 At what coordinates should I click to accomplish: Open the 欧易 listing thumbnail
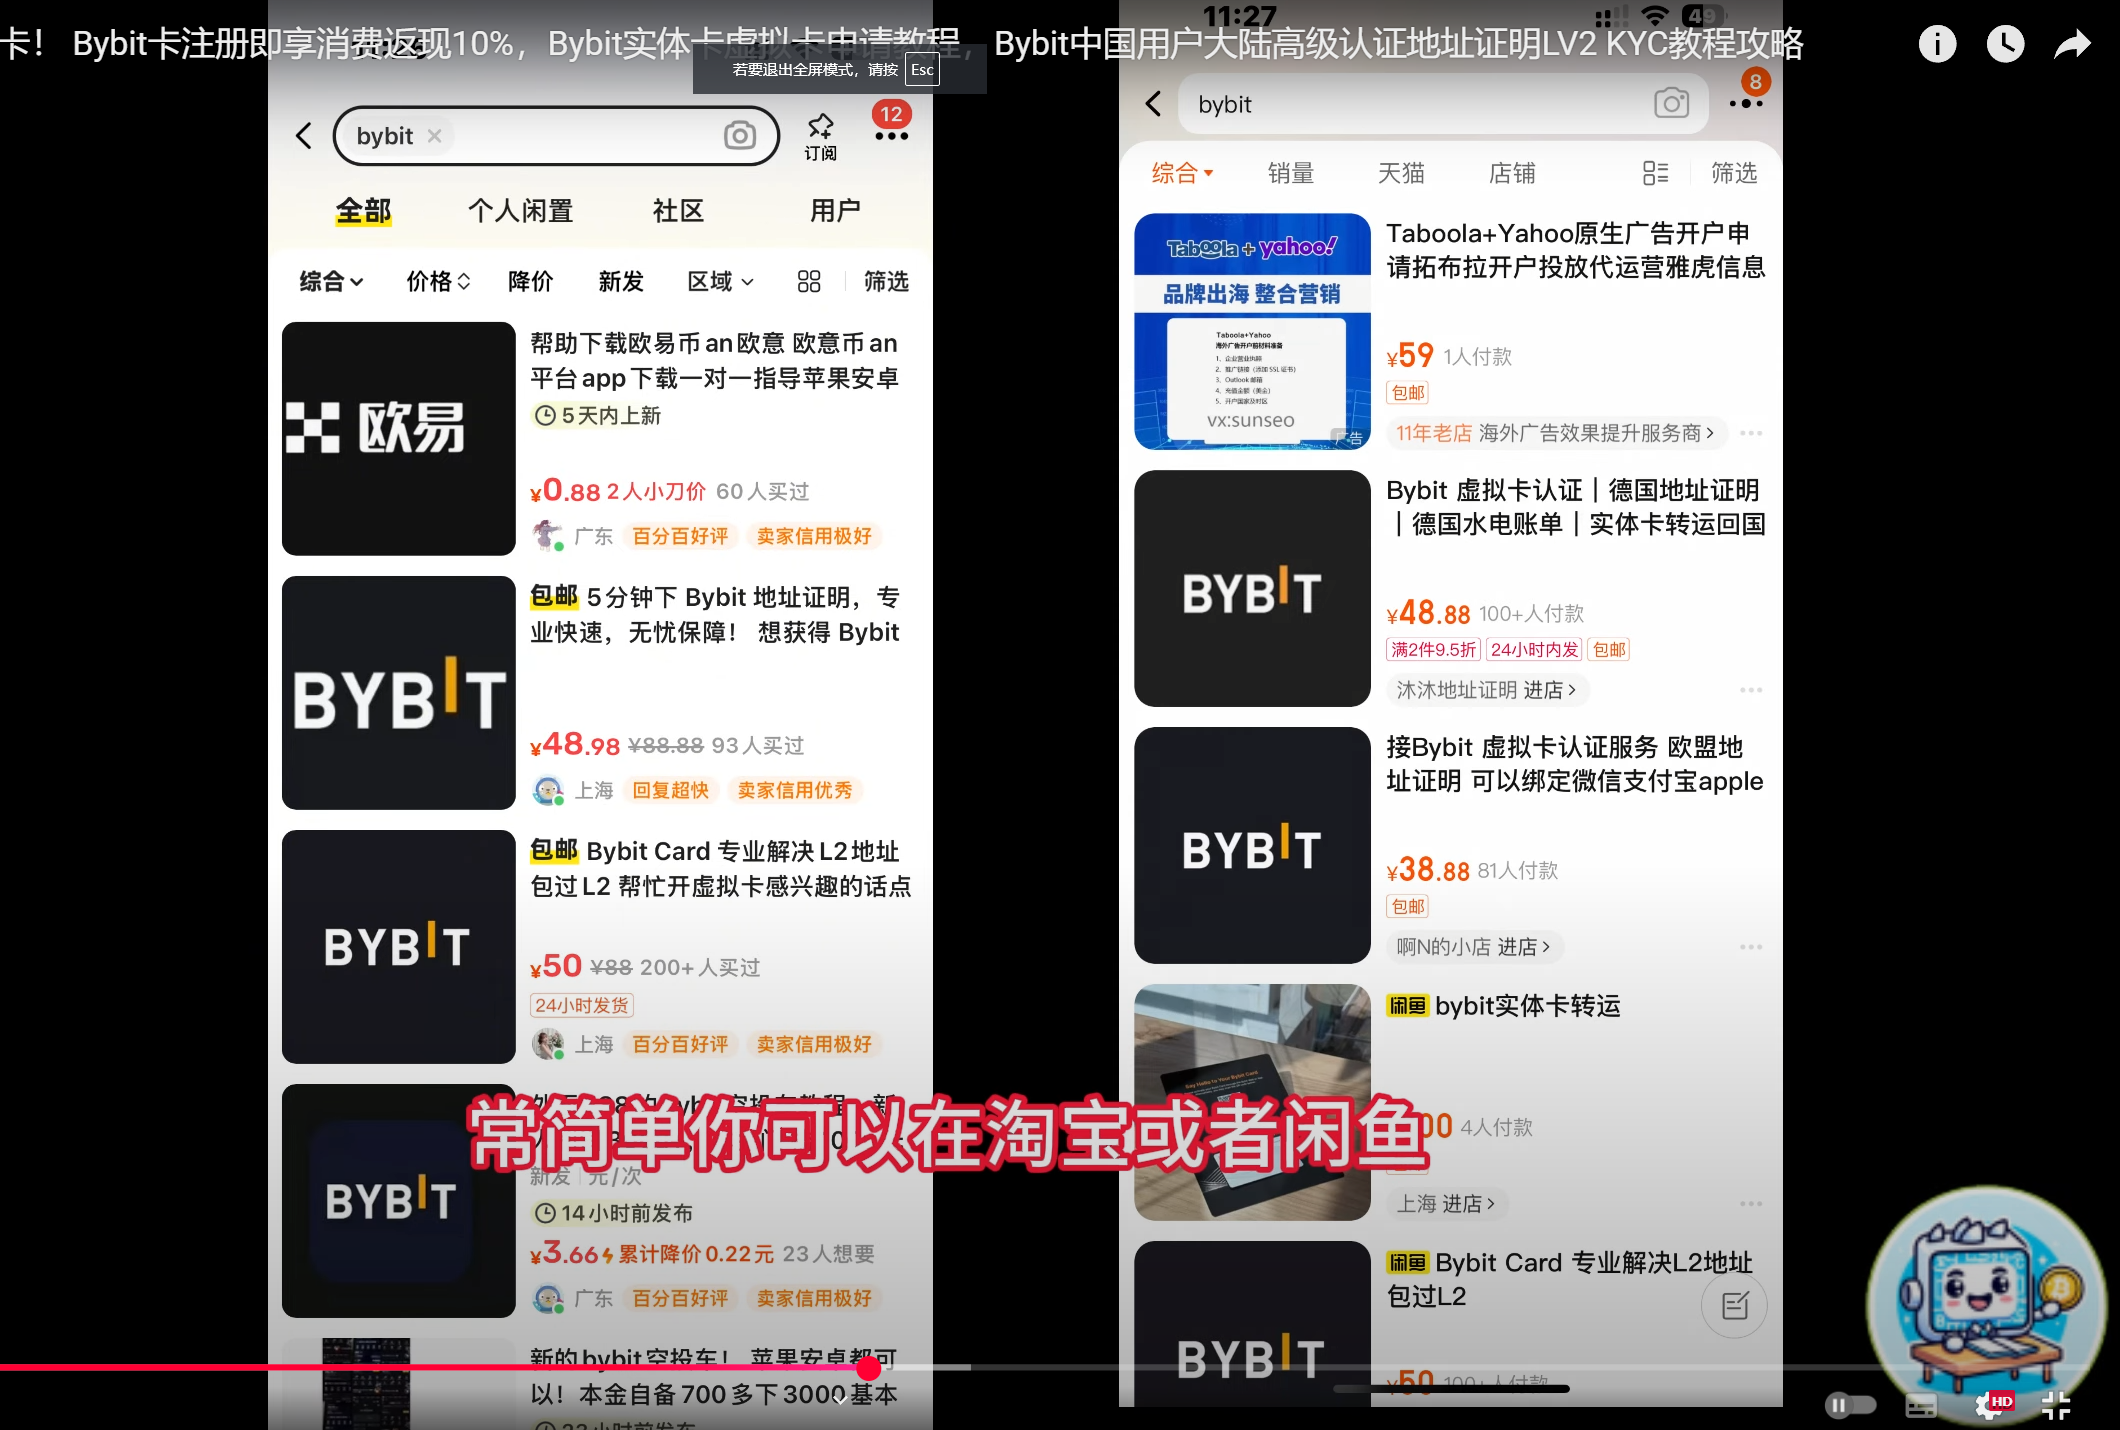[x=399, y=439]
